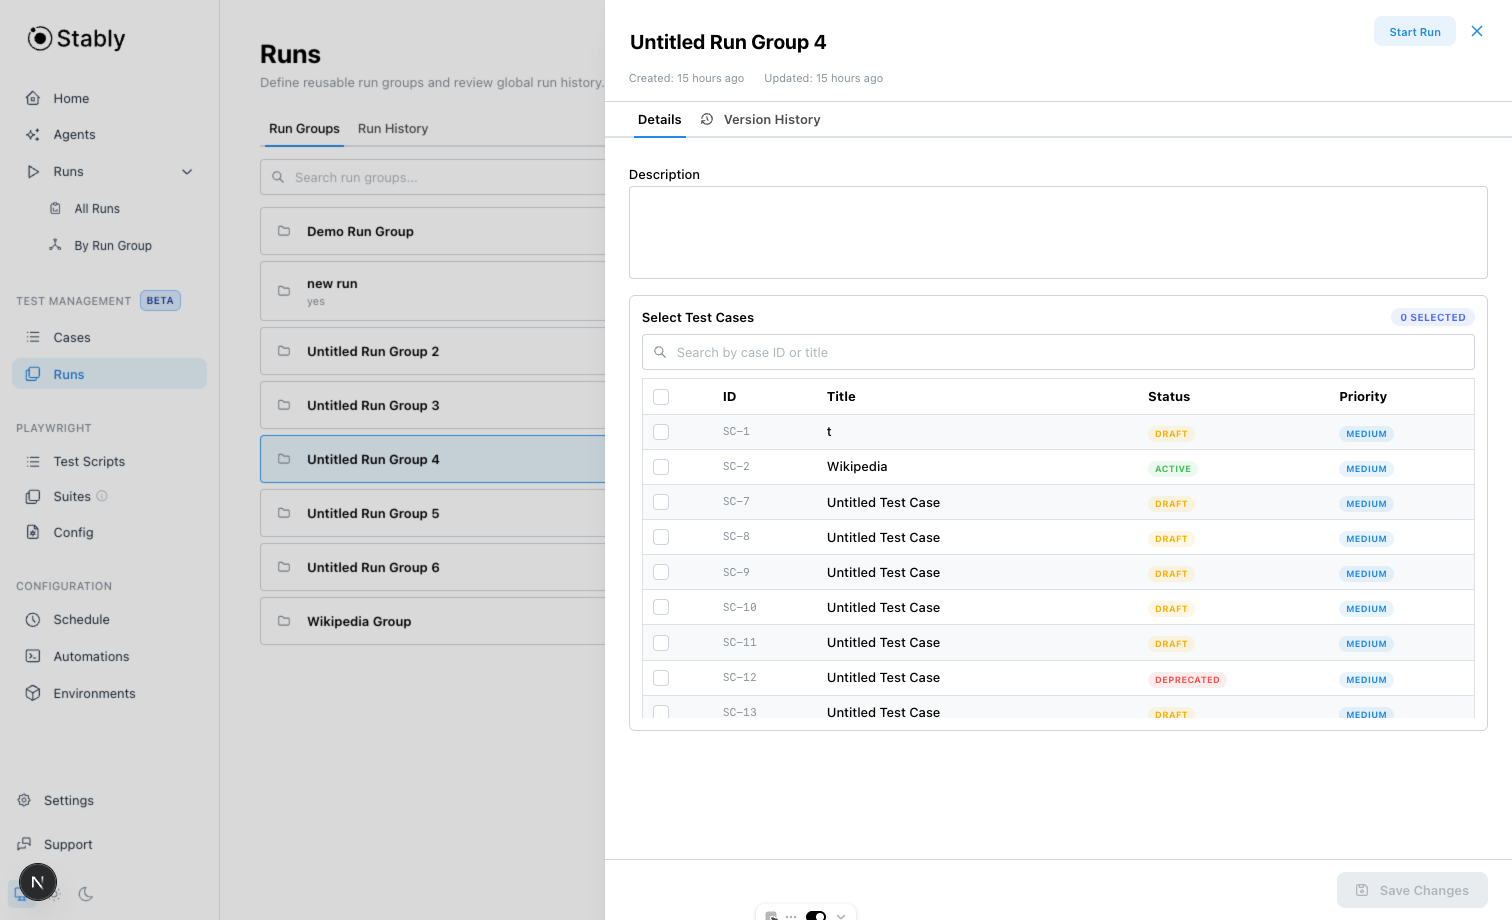
Task: Collapse the Runs section in the sidebar
Action: tap(187, 171)
